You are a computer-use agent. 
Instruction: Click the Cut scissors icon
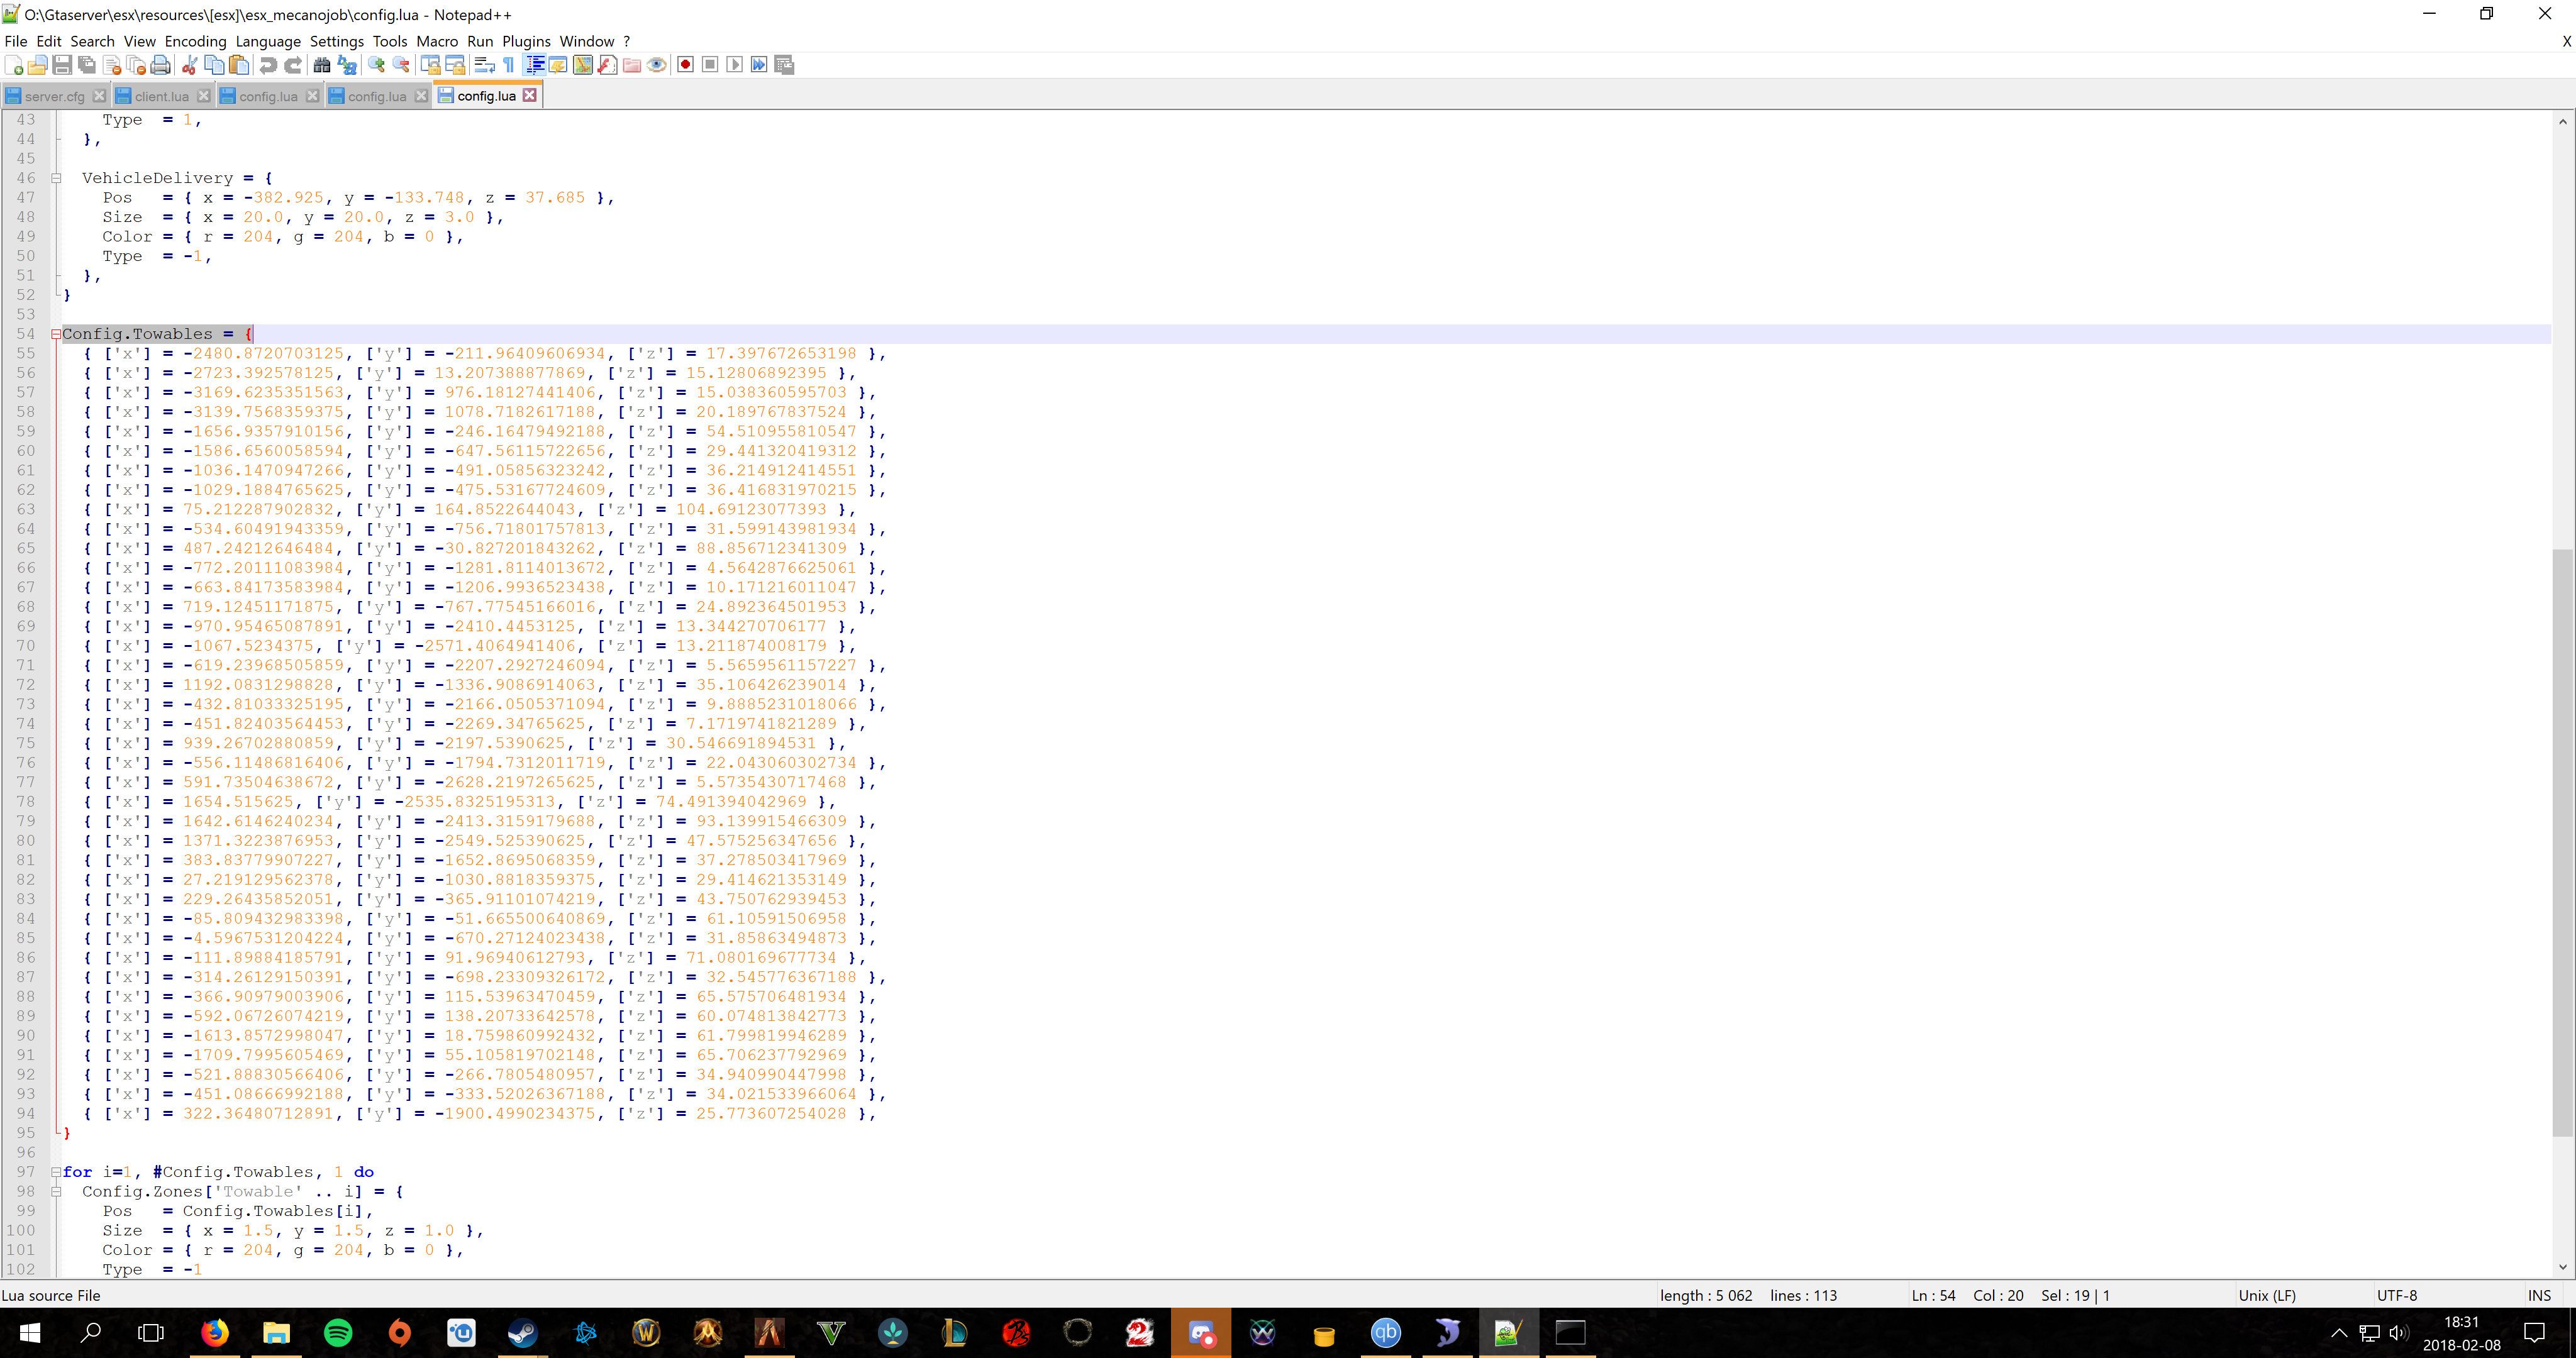click(x=189, y=65)
